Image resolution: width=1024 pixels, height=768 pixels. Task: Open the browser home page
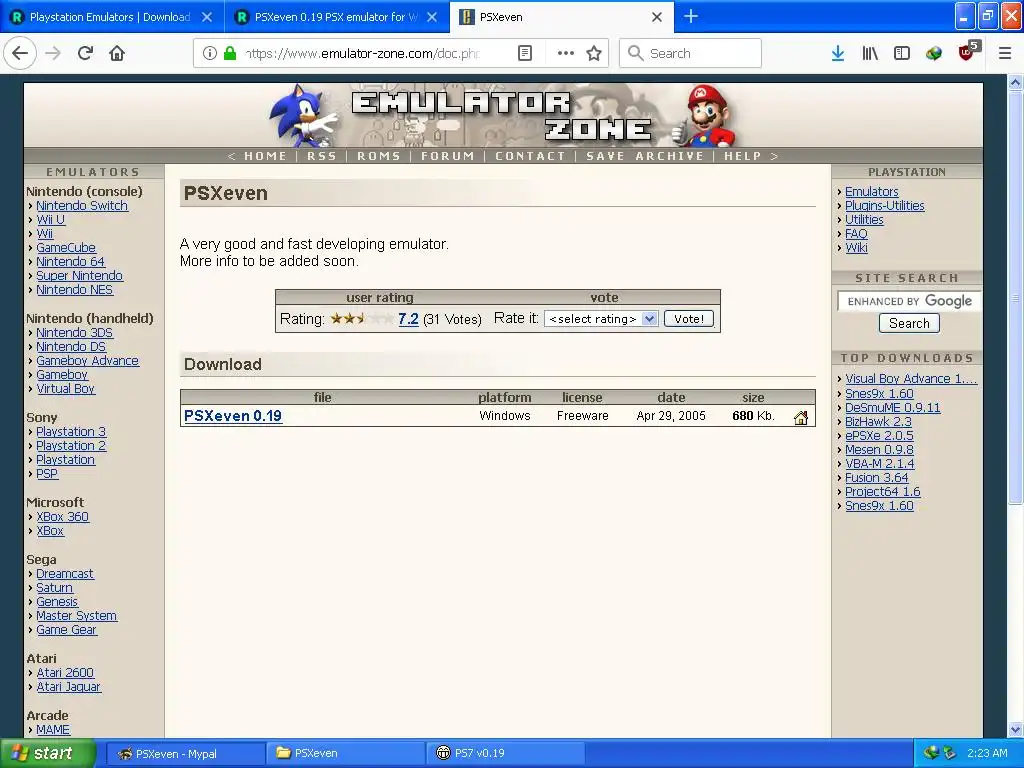click(117, 53)
